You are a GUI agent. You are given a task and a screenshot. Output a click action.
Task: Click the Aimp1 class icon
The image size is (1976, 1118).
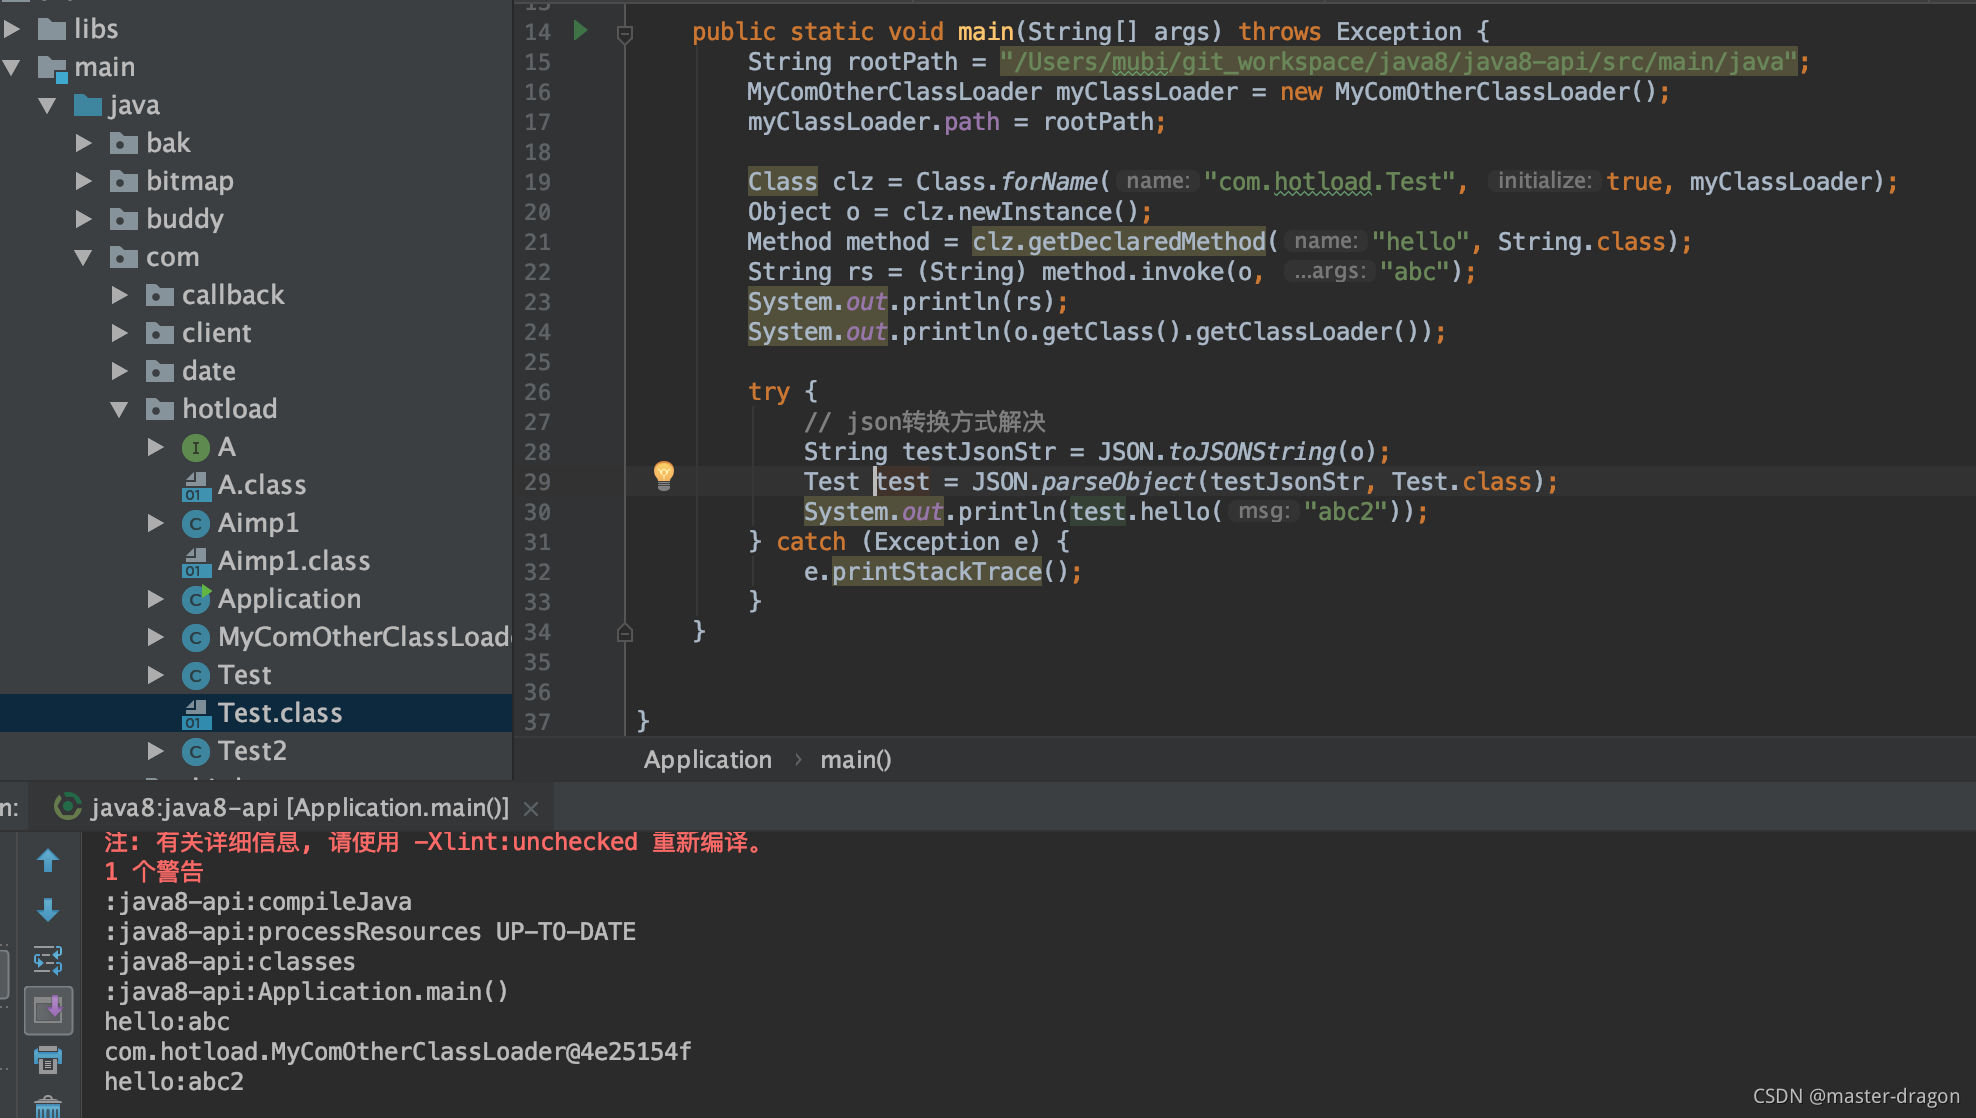click(x=195, y=524)
